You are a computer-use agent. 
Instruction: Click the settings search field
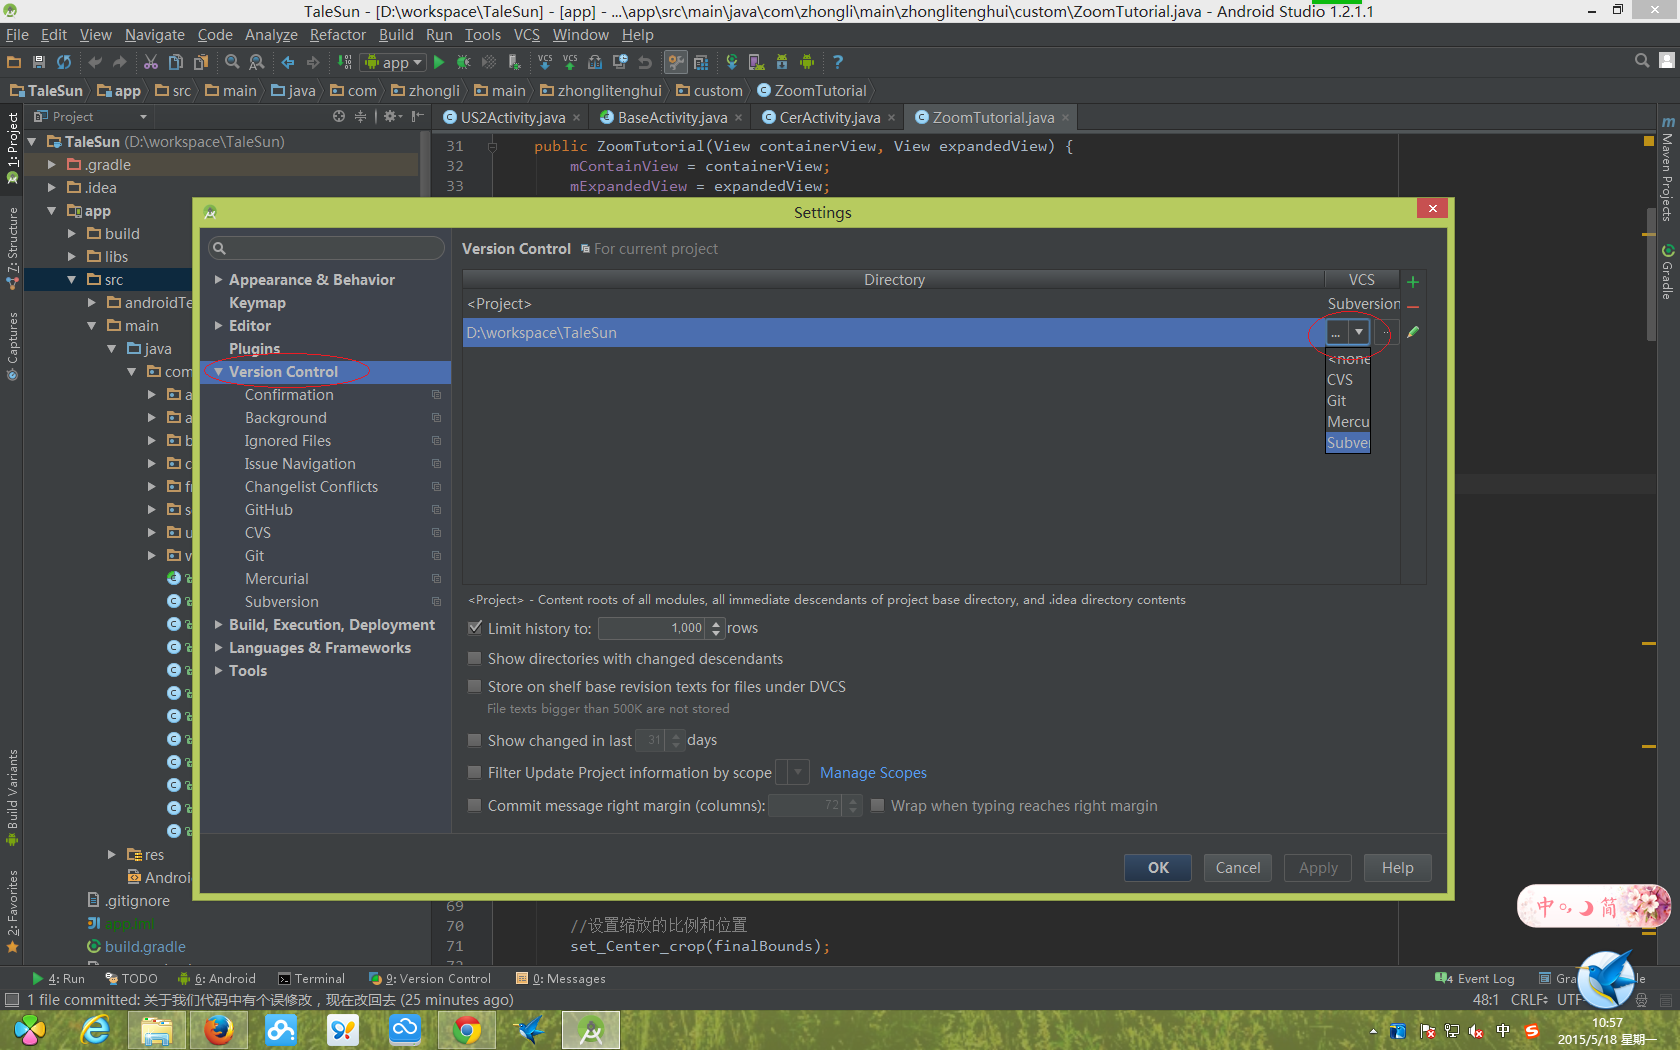[x=326, y=248]
